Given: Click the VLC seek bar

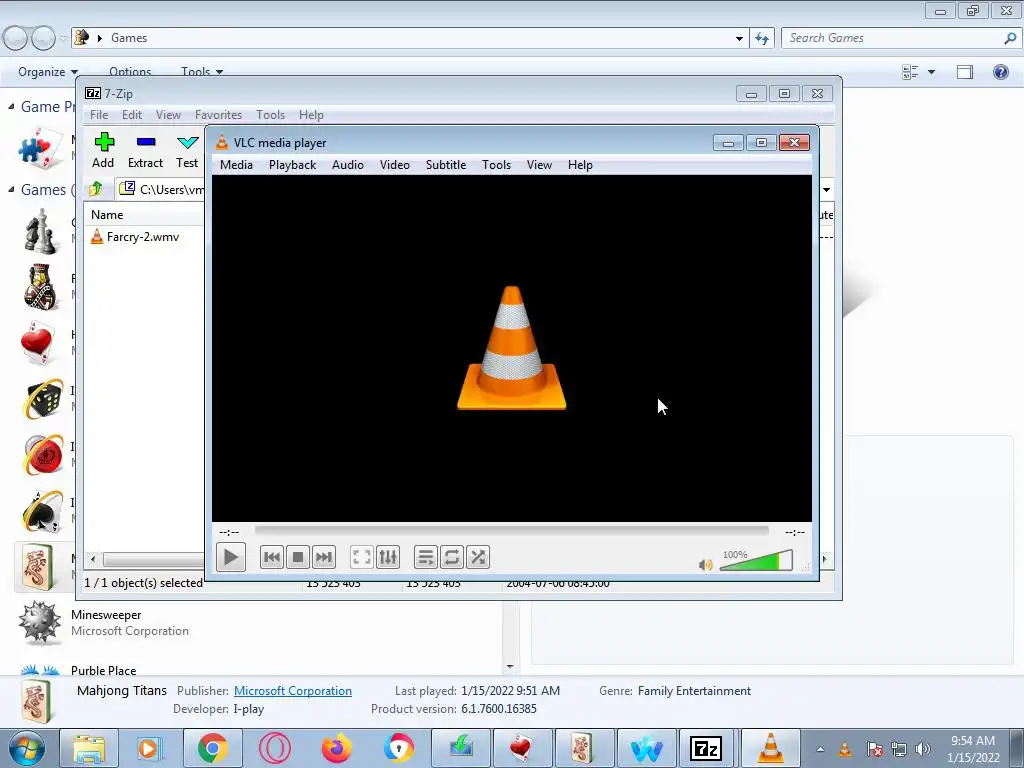Looking at the screenshot, I should tap(511, 532).
